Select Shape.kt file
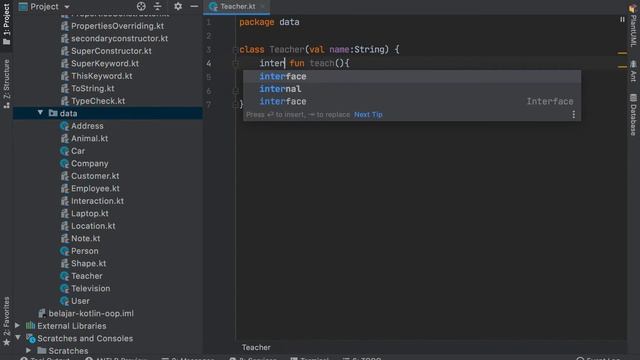The image size is (640, 360). (x=88, y=263)
